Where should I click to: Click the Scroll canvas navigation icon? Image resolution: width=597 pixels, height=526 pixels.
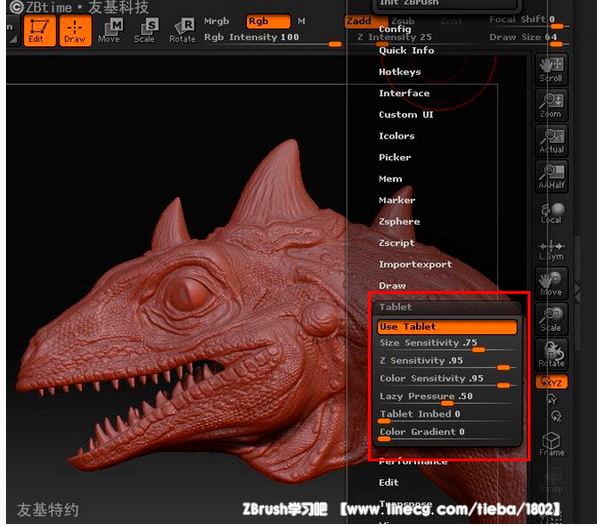551,69
